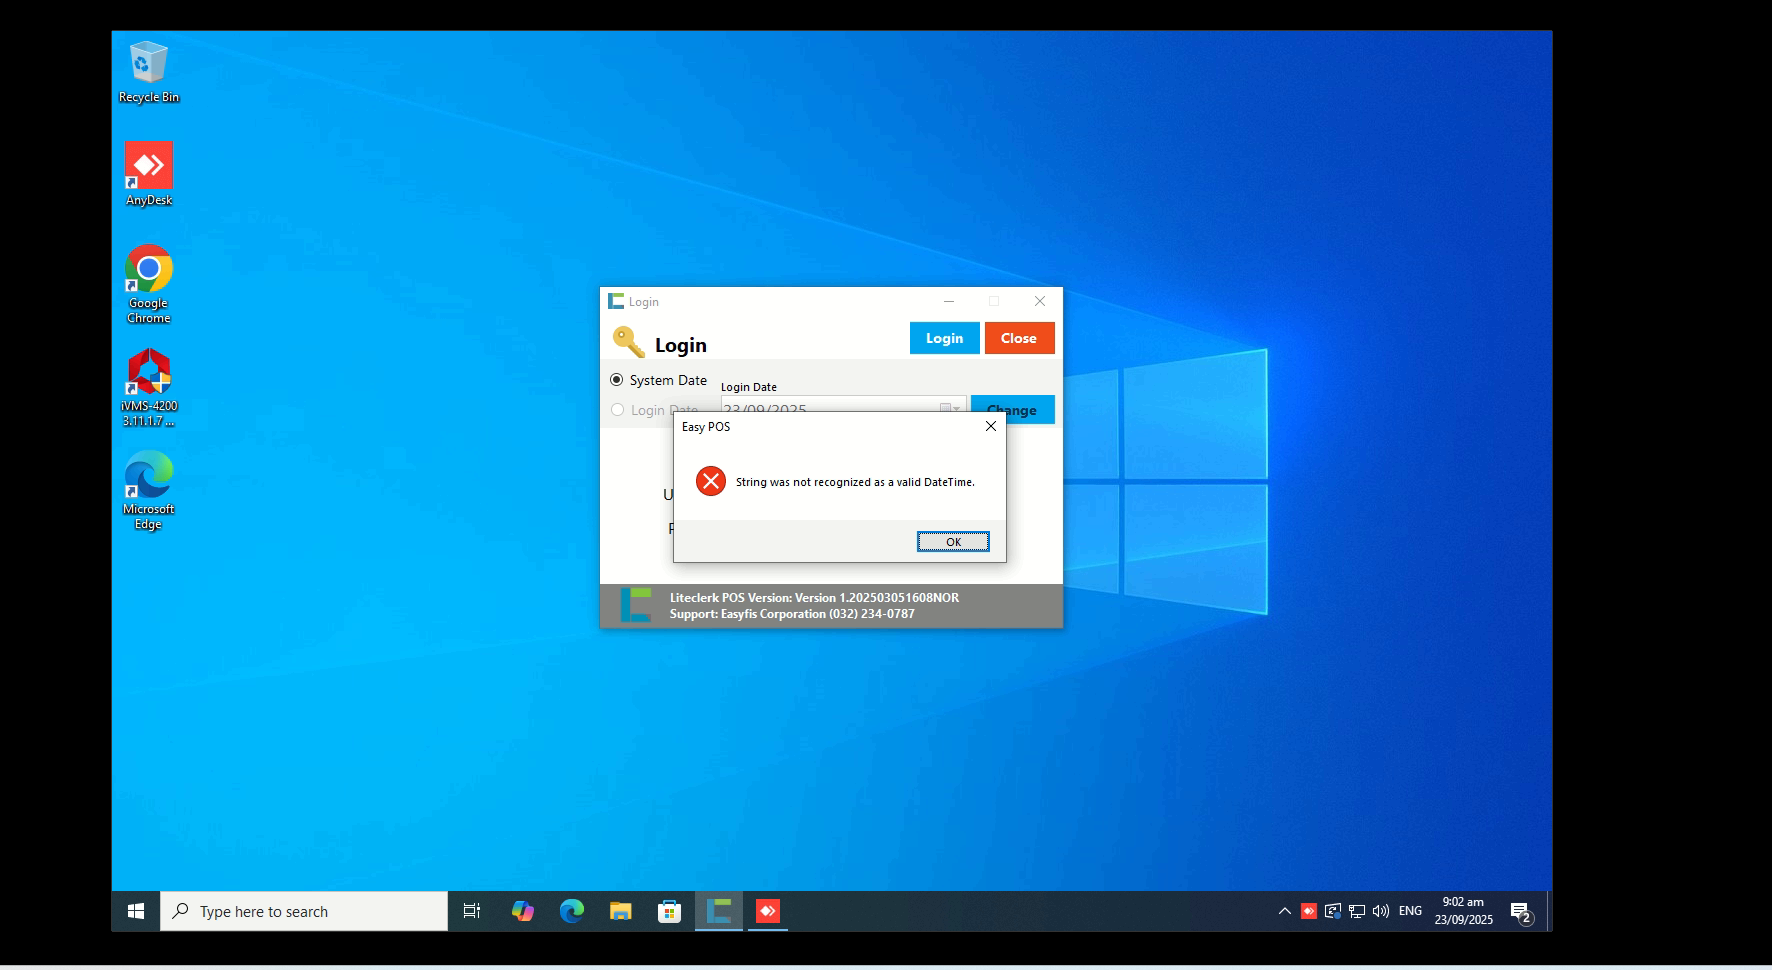Open Microsoft Store in the taskbar
The height and width of the screenshot is (970, 1772).
(669, 911)
